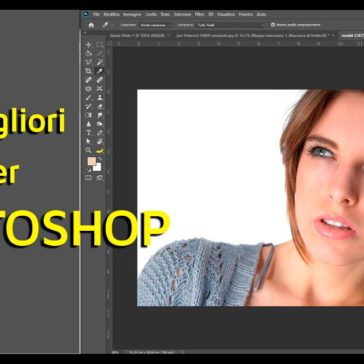Screen dimensions: 364x364
Task: Select the Clone Stamp tool
Action: point(100,98)
